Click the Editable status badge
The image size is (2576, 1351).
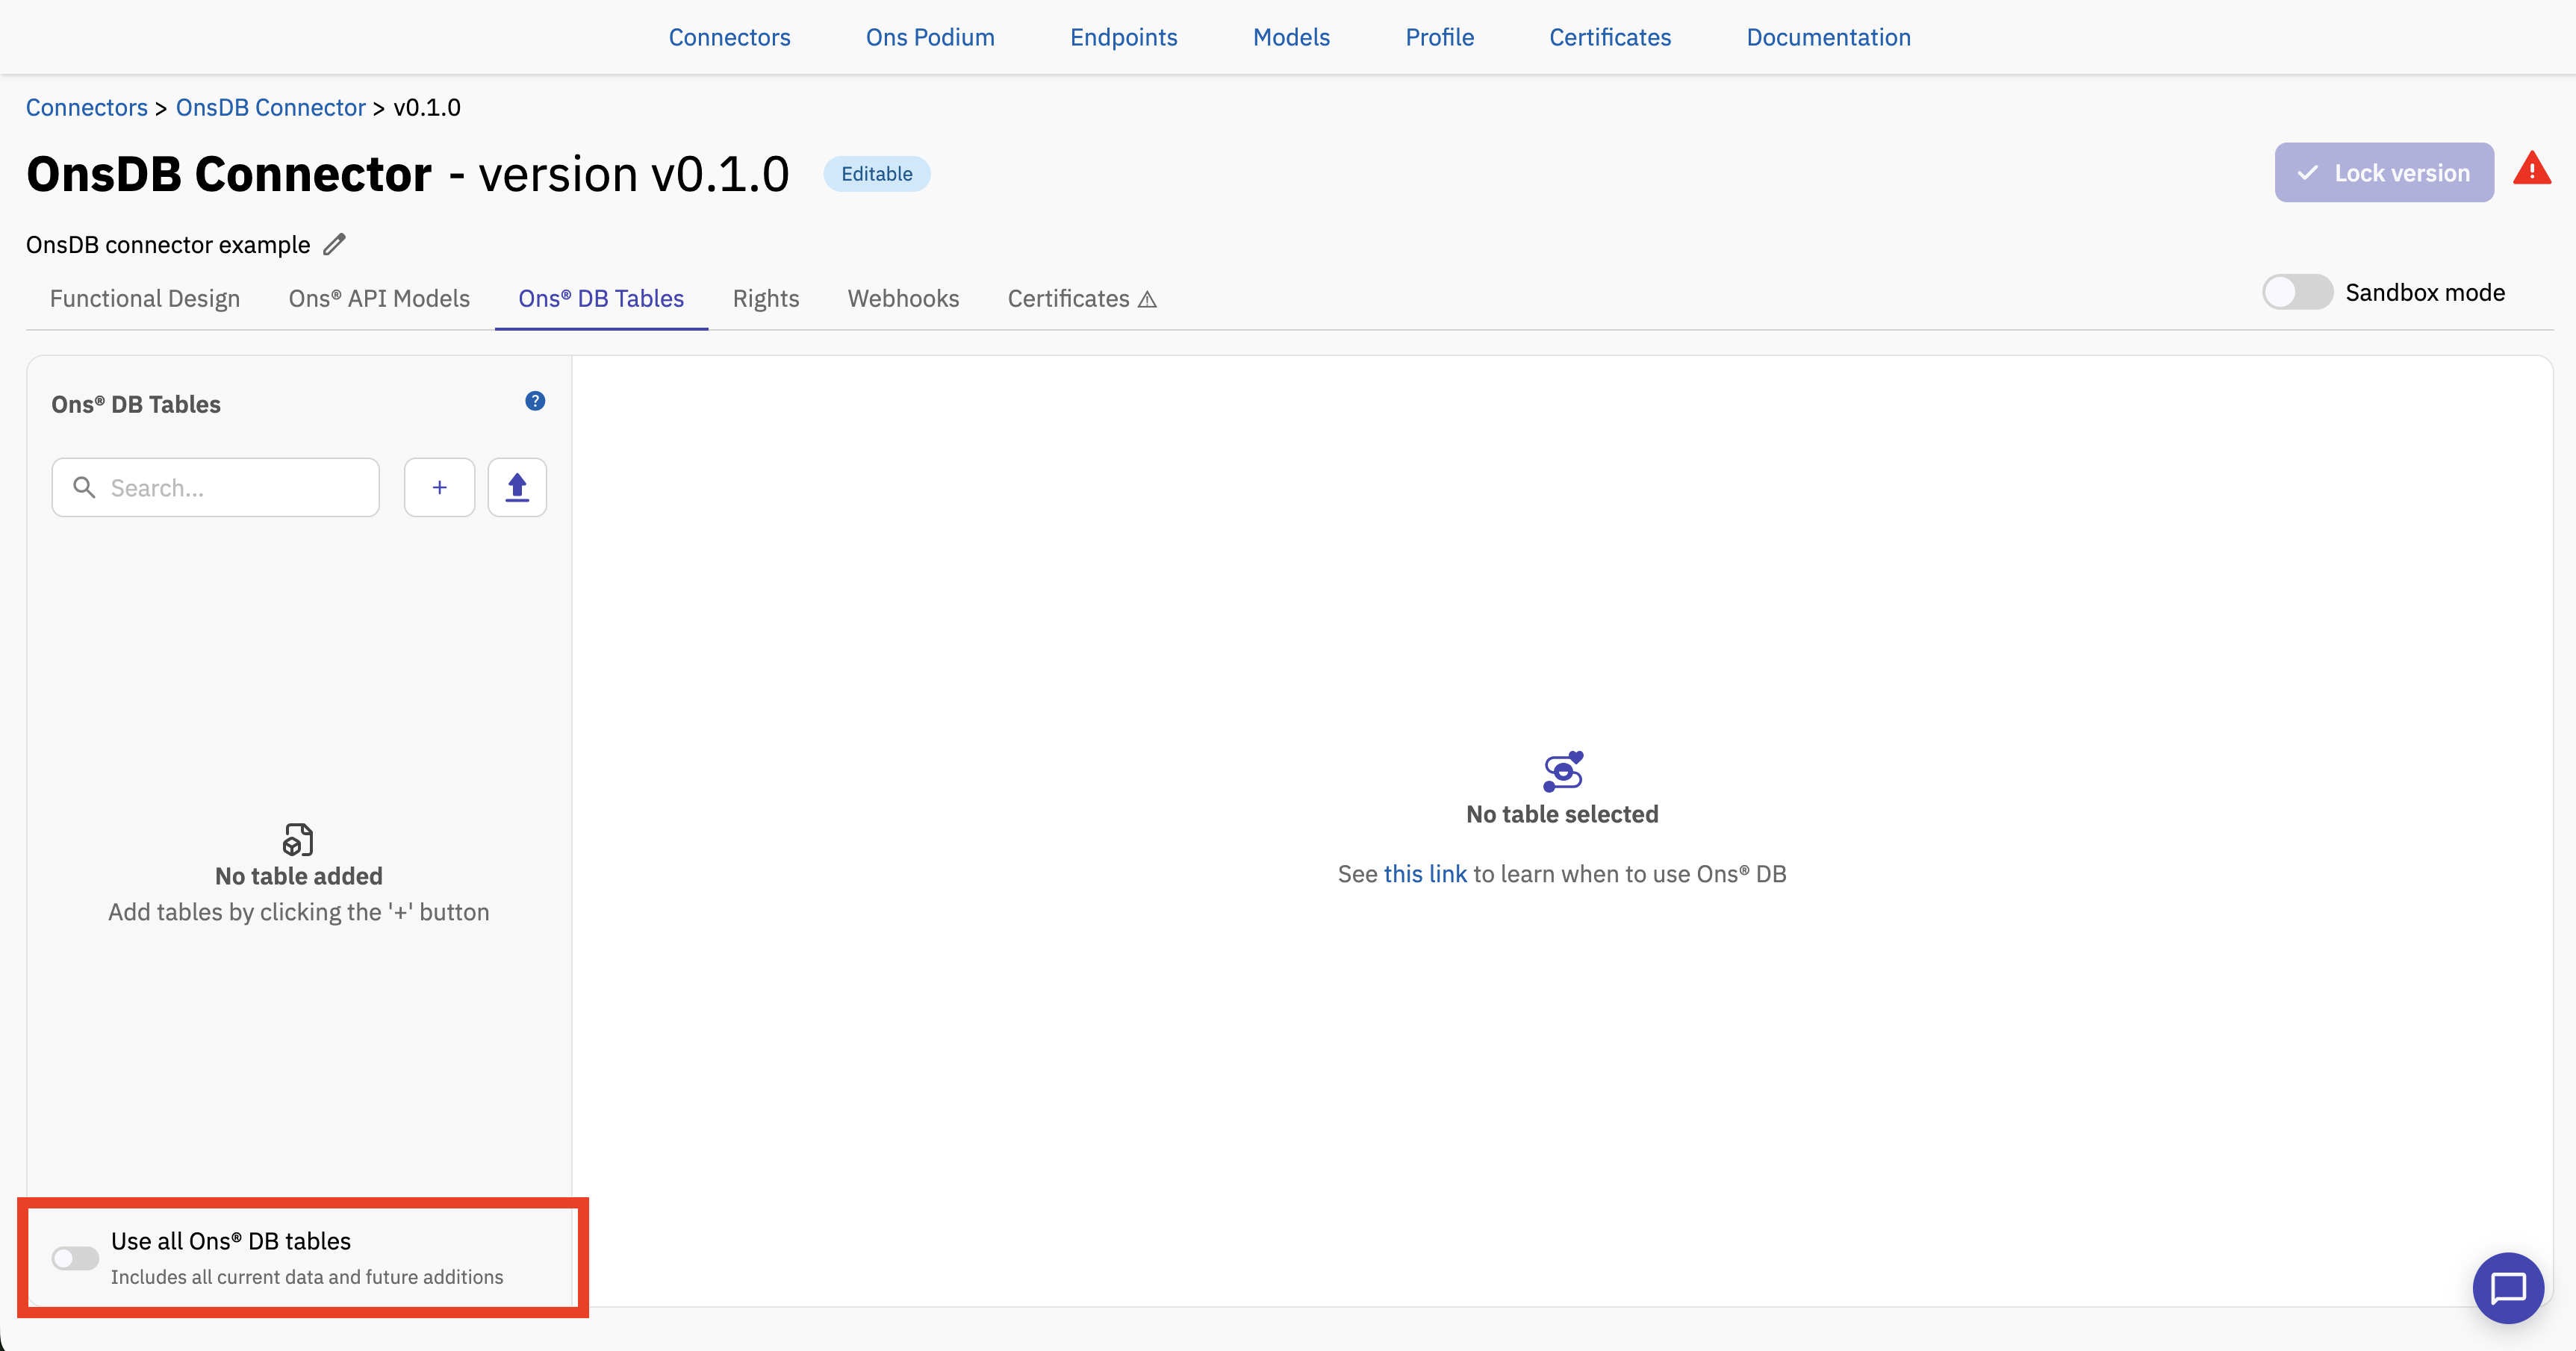point(877,173)
